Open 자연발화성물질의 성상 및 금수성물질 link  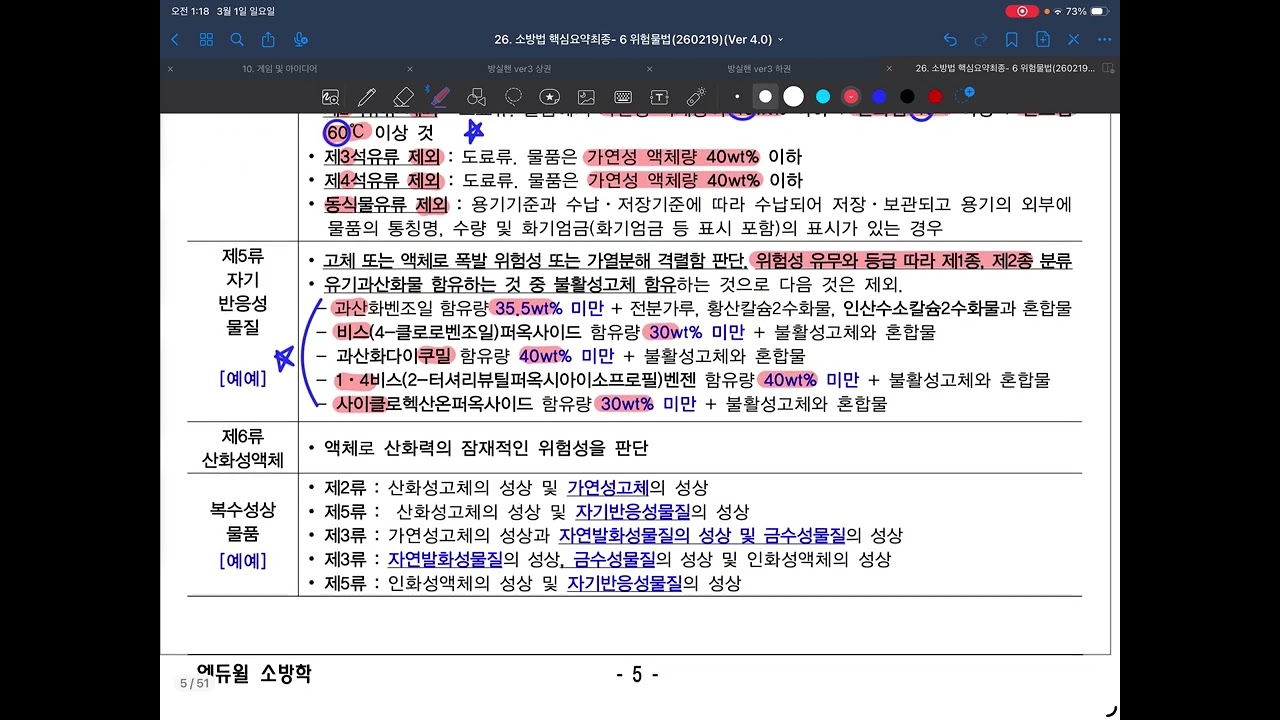click(702, 536)
